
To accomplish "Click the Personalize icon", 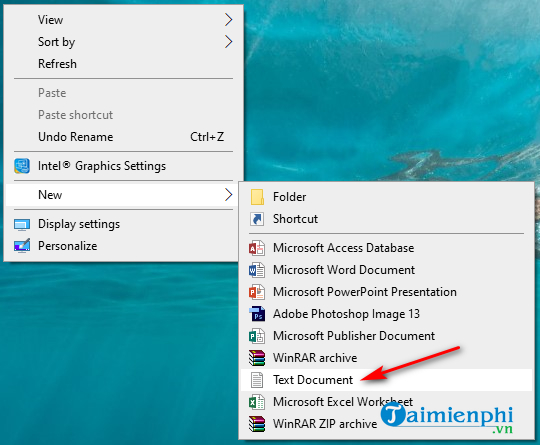I will (x=22, y=246).
